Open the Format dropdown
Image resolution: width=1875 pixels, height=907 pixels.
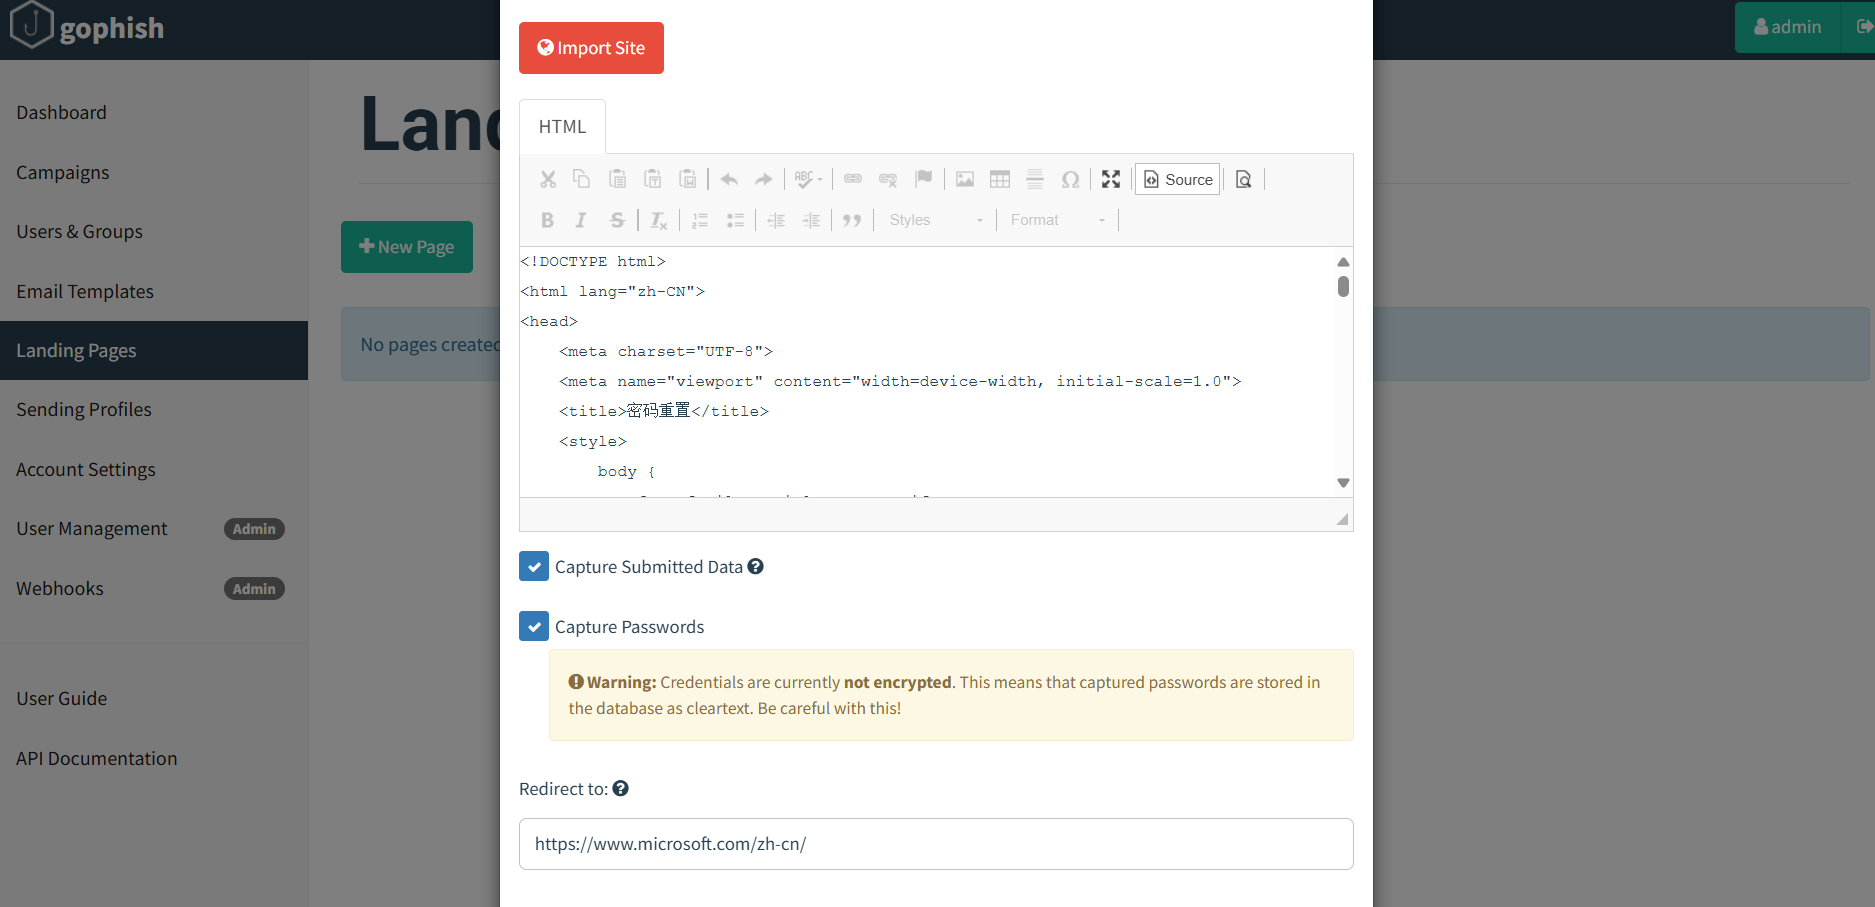click(x=1057, y=220)
